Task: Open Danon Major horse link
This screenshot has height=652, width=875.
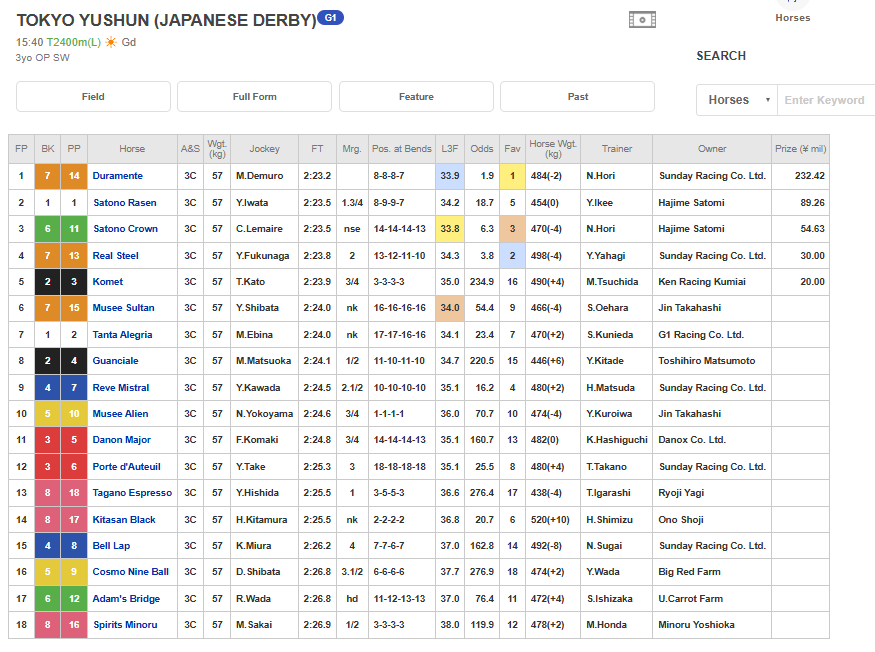Action: (122, 440)
